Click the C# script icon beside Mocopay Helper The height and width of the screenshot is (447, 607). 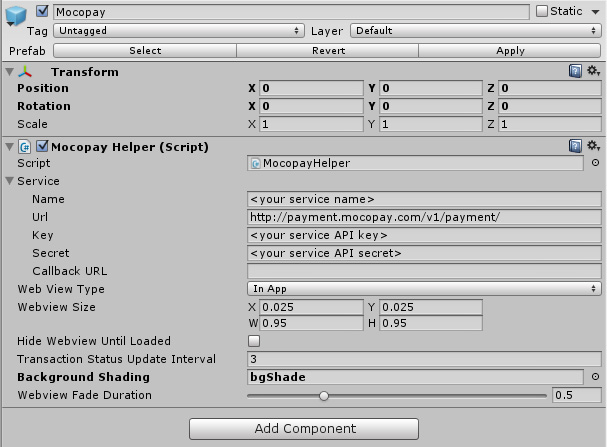24,147
